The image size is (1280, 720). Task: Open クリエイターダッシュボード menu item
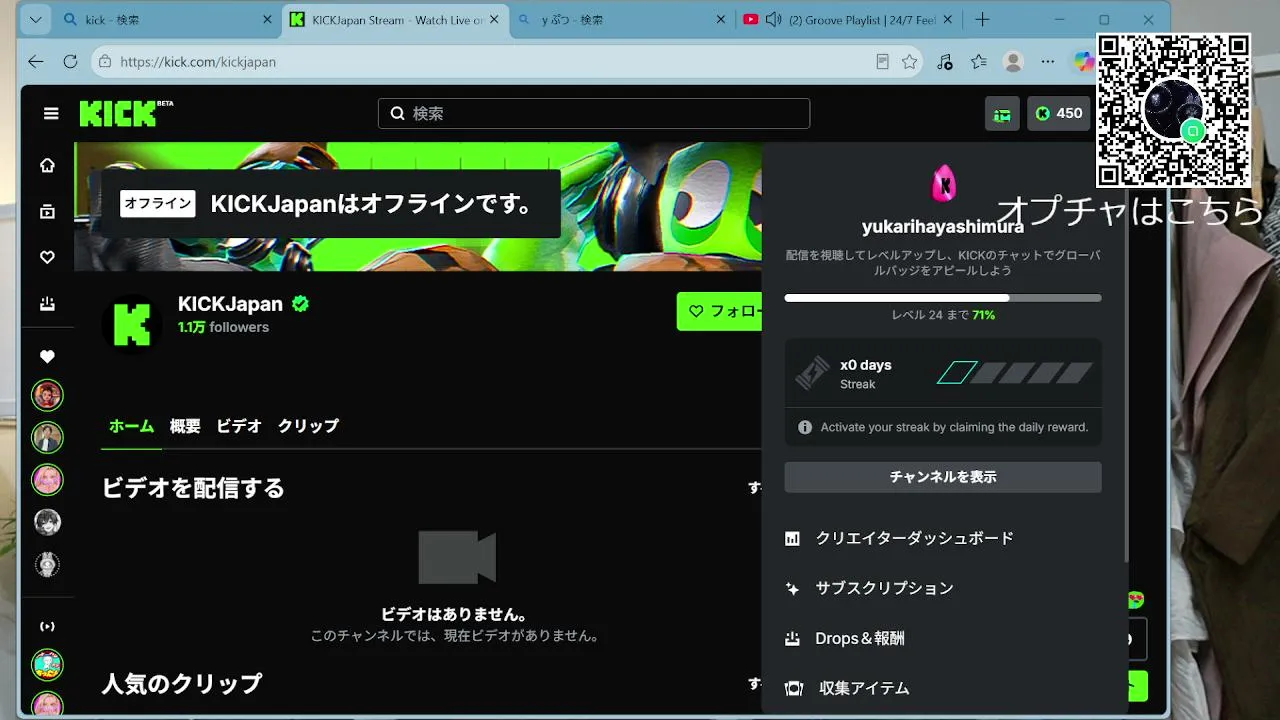point(943,538)
